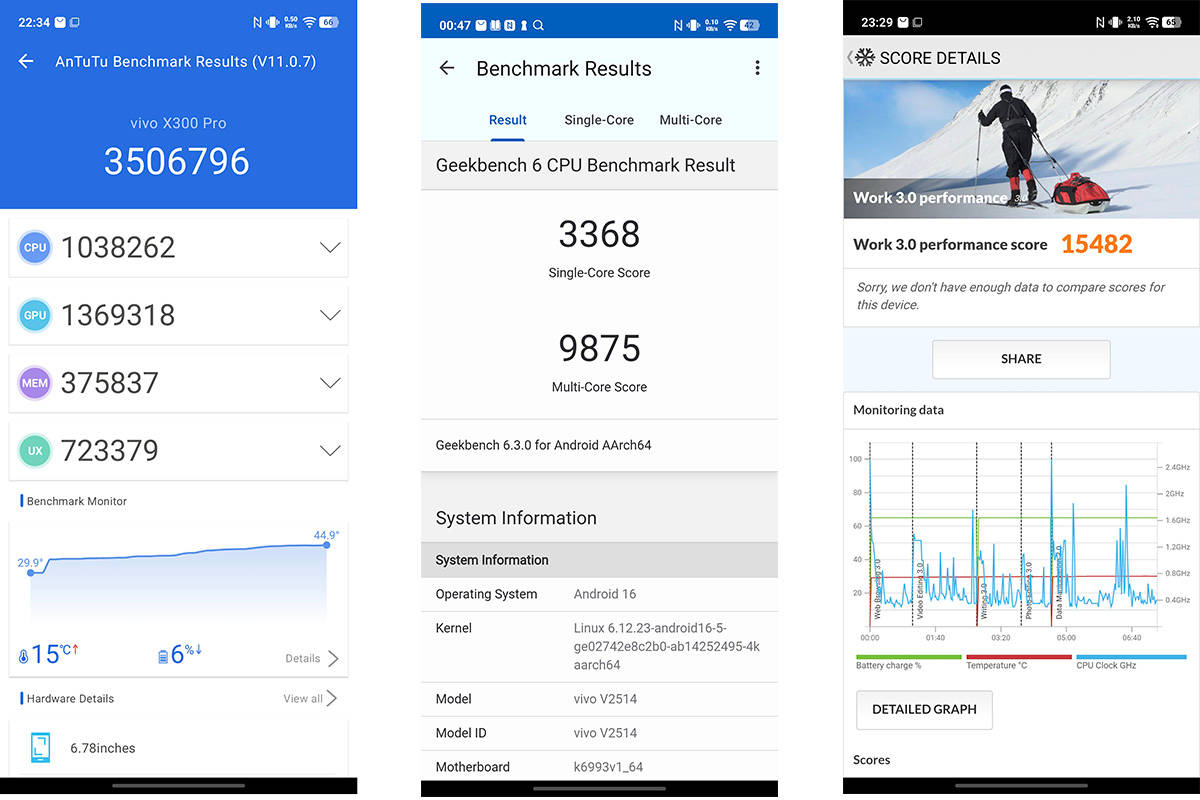Click the Single-Core score 3368
1200x800 pixels.
pos(599,234)
